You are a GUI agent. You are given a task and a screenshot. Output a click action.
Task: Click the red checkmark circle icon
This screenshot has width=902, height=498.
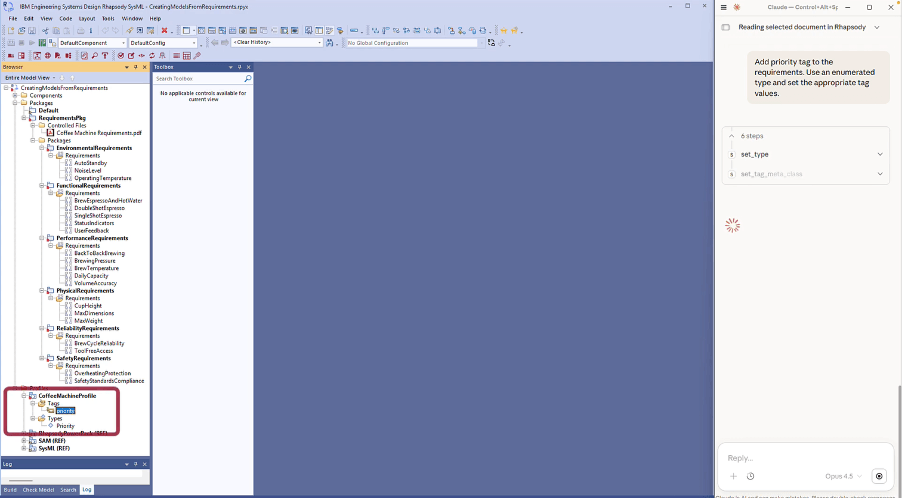click(x=121, y=55)
